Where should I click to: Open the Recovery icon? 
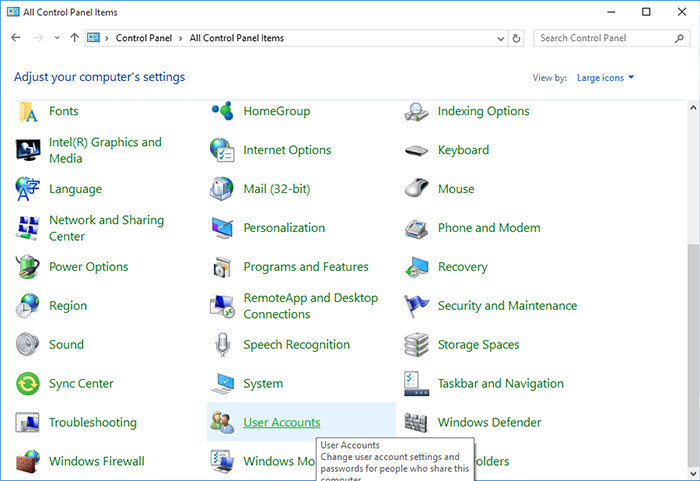coord(417,267)
